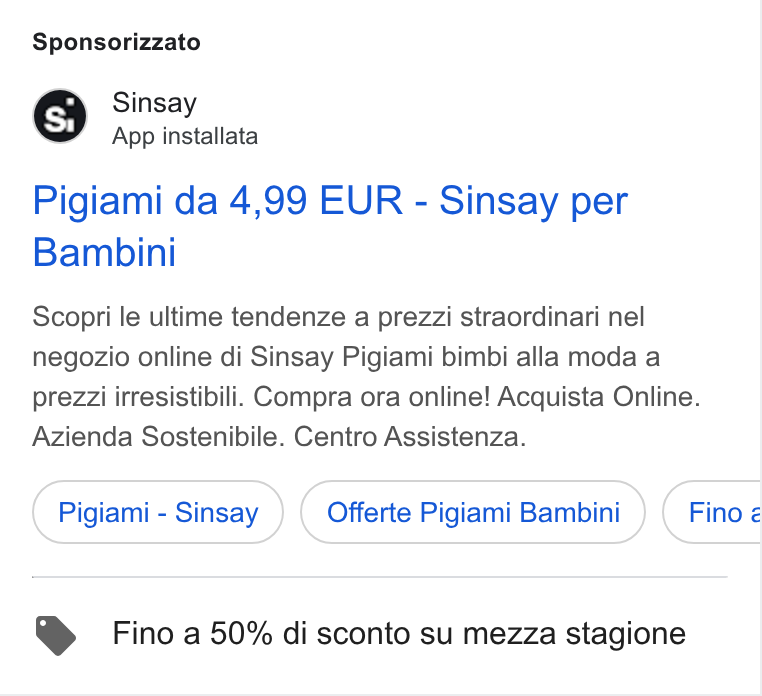Click 'Azienda Sostenibile.' in the description

point(158,436)
